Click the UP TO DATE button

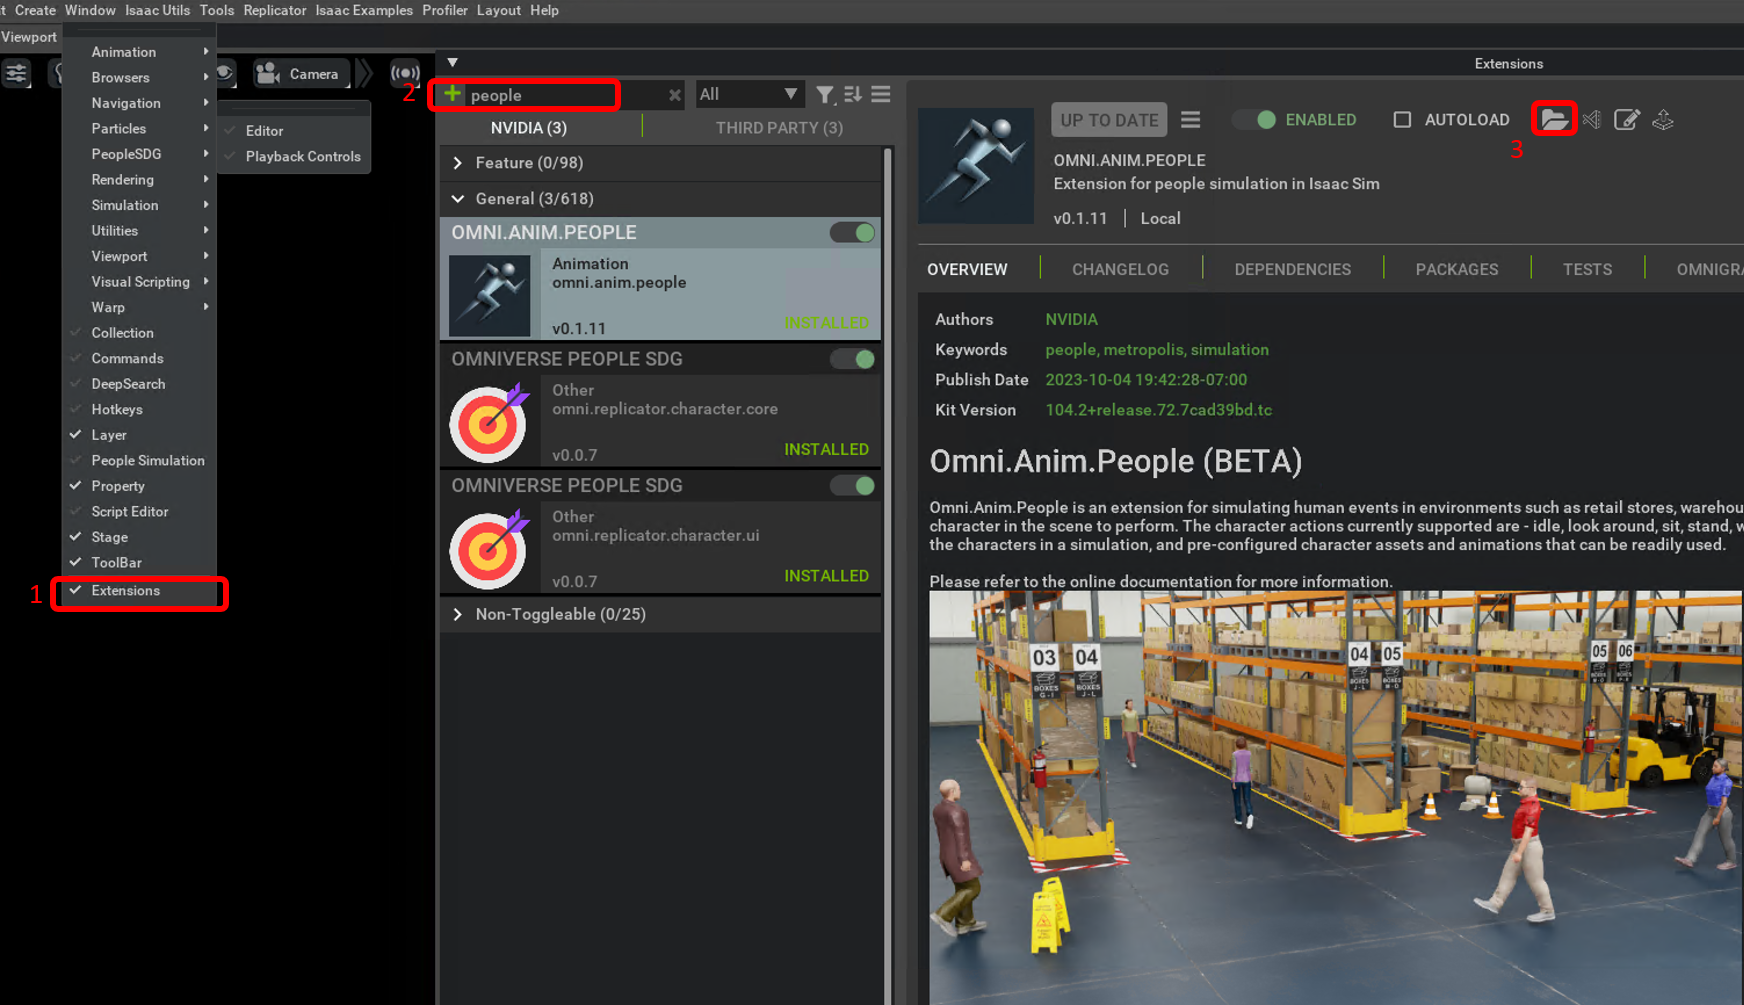[1109, 120]
